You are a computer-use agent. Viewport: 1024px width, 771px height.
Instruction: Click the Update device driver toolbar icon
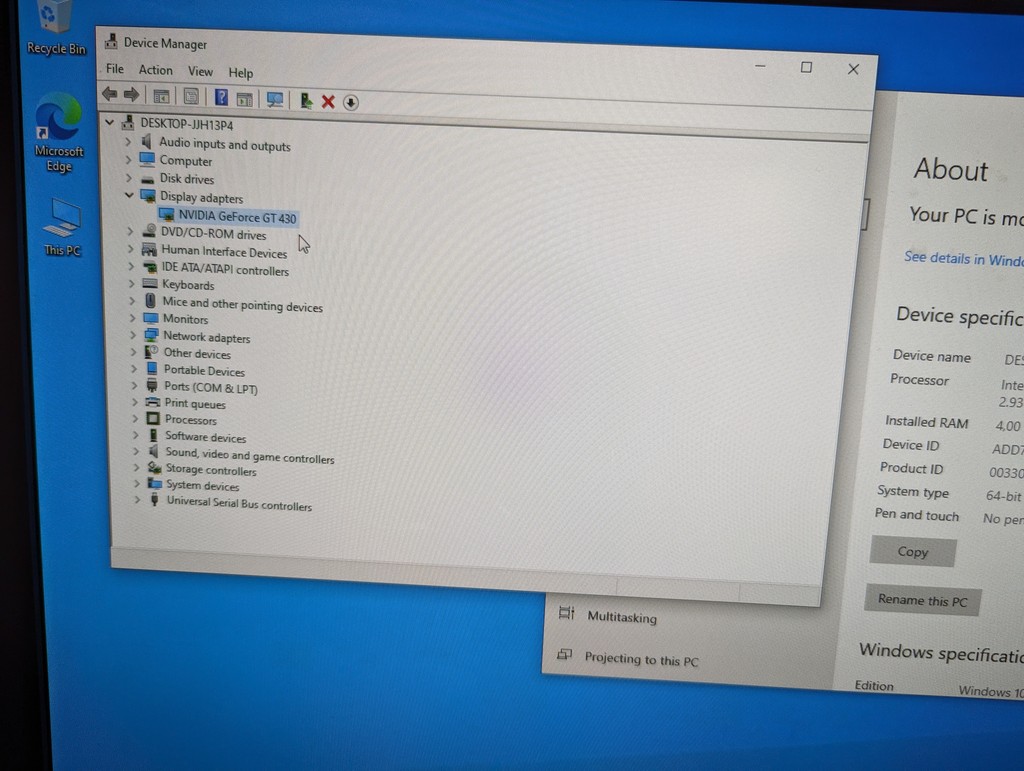pyautogui.click(x=306, y=101)
